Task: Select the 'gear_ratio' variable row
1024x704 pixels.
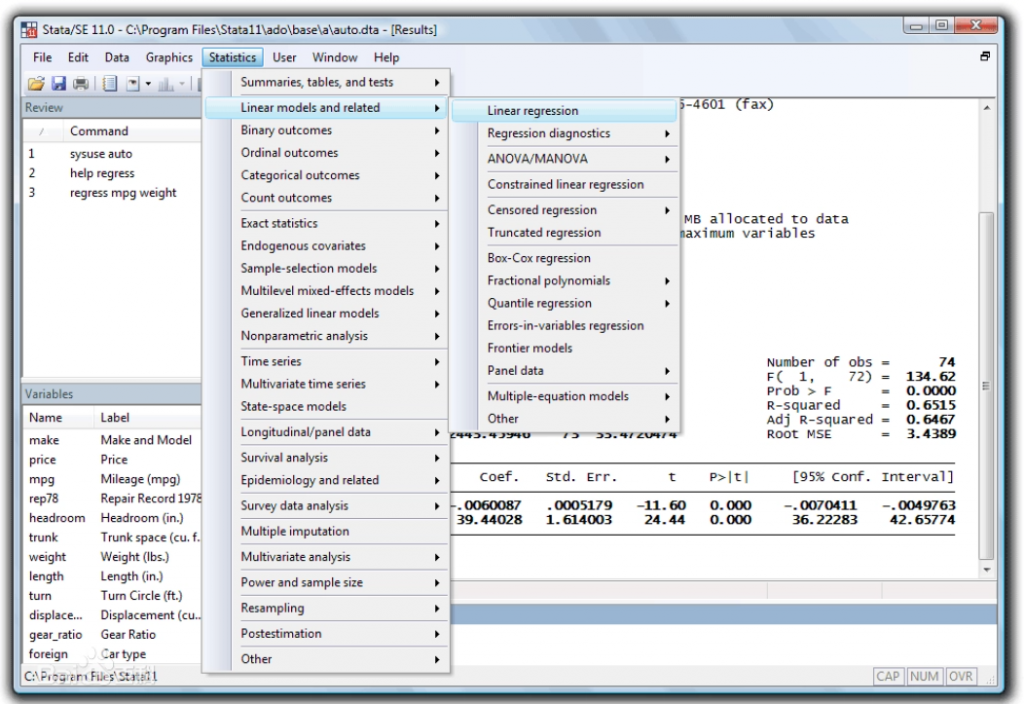Action: coord(112,635)
